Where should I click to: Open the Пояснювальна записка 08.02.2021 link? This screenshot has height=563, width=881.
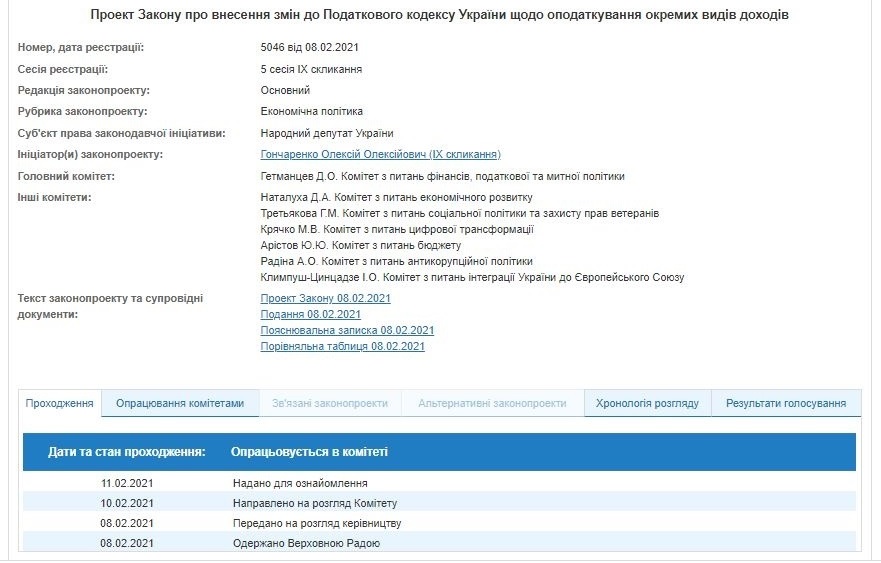coord(347,330)
